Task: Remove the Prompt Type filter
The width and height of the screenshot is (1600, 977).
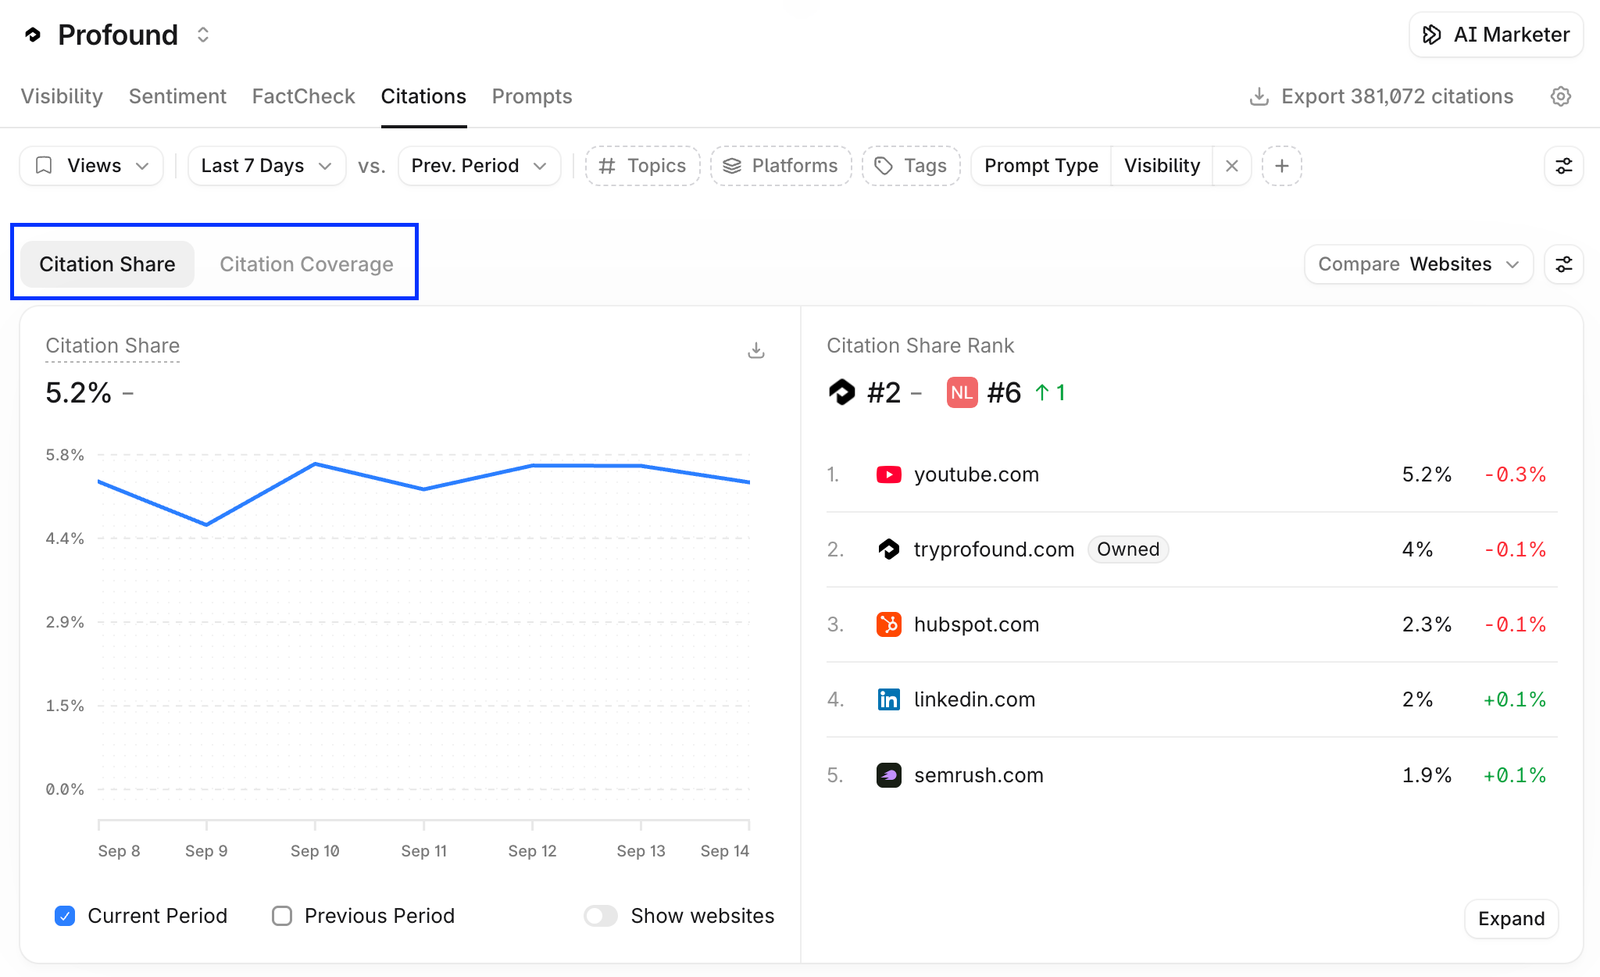Action: point(1232,166)
